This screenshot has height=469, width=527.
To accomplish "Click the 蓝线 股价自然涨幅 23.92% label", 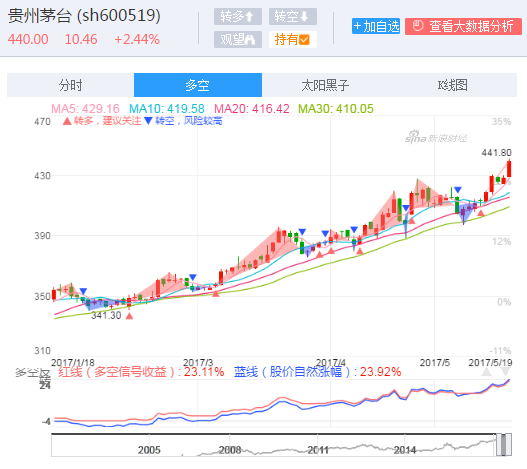I will click(318, 372).
